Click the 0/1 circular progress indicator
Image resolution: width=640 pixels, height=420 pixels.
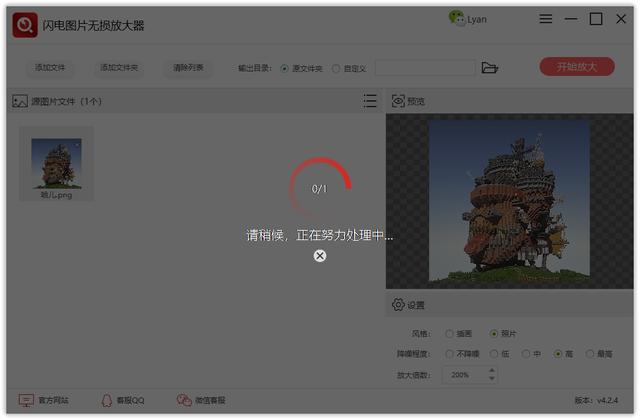tap(320, 189)
